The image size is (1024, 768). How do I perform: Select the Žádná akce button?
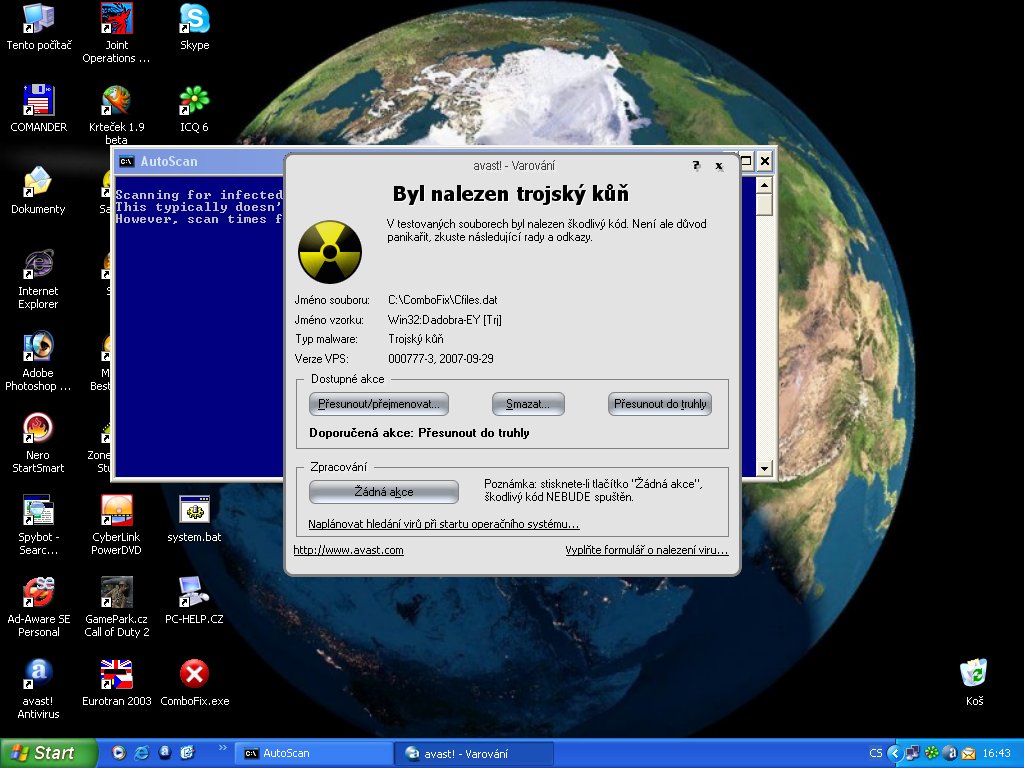click(x=383, y=492)
